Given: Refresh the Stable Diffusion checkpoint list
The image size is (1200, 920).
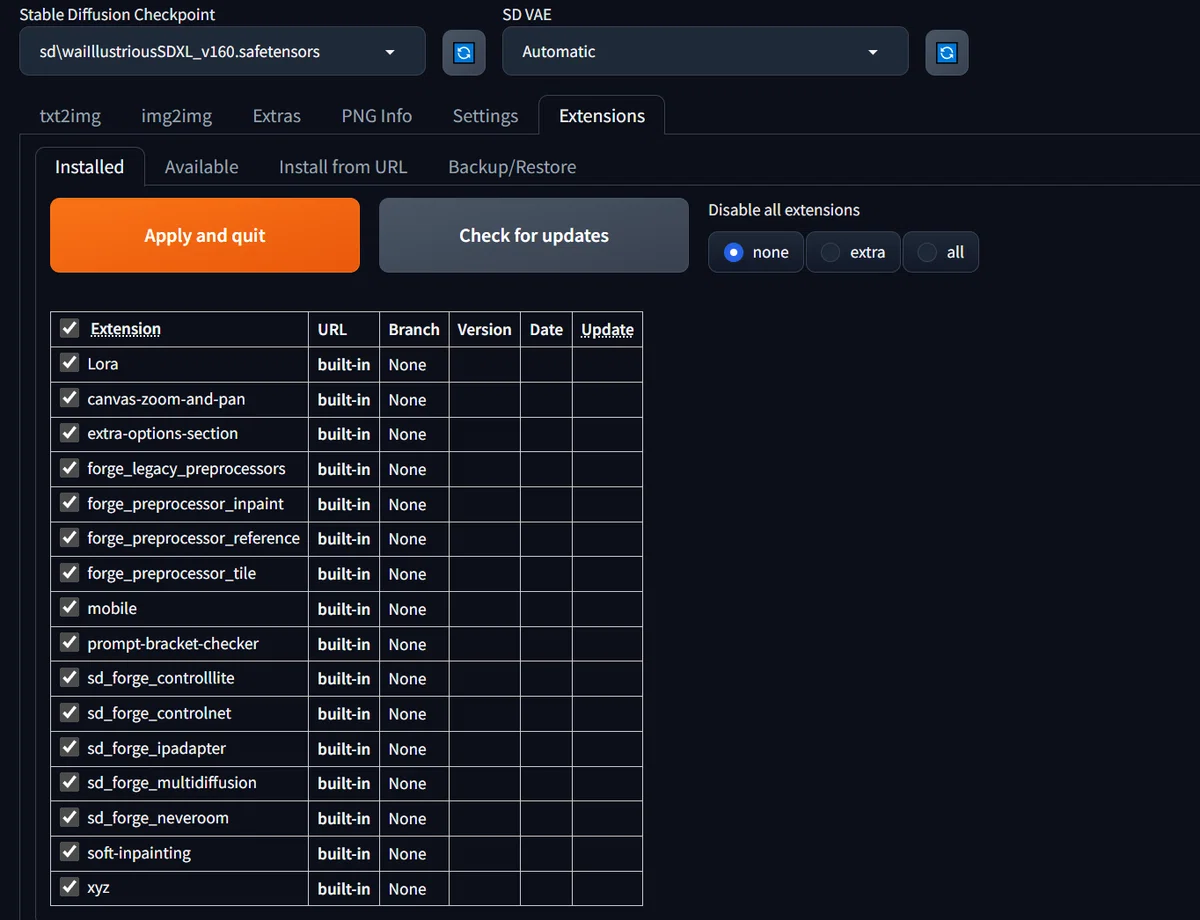Looking at the screenshot, I should pyautogui.click(x=464, y=52).
